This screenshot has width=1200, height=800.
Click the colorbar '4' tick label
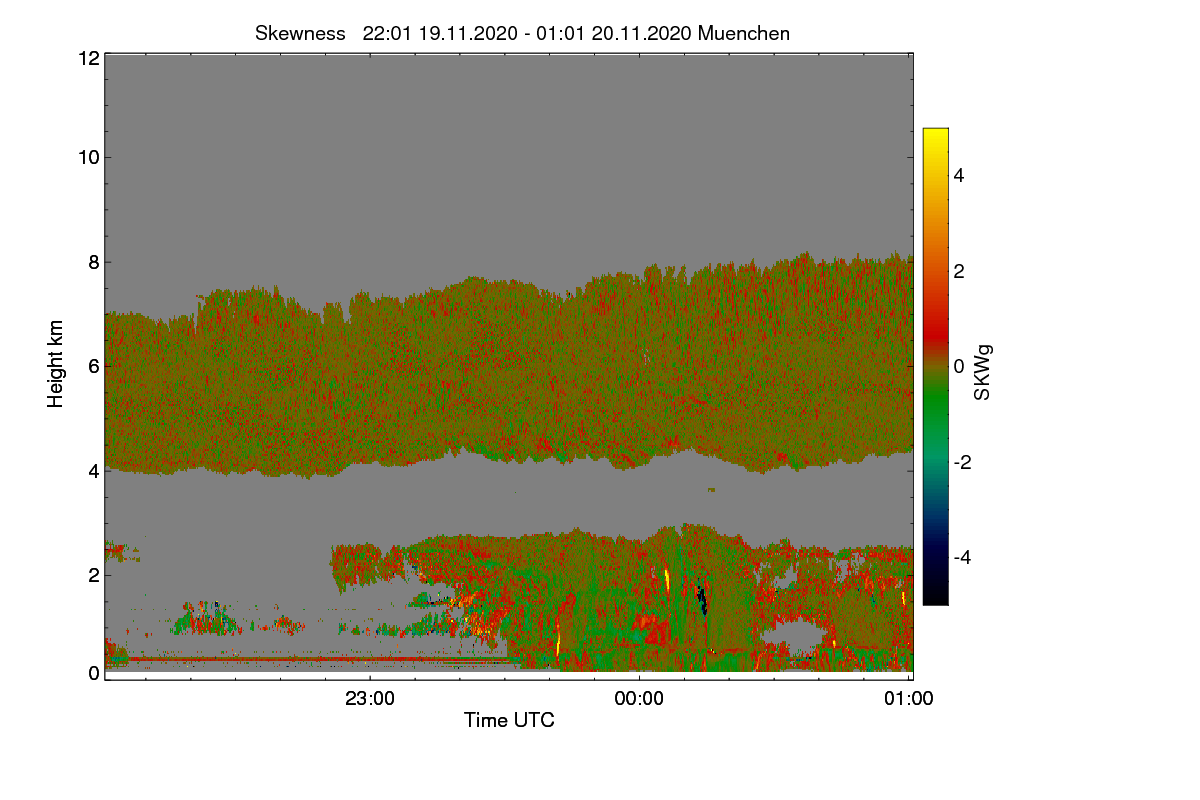(x=960, y=175)
